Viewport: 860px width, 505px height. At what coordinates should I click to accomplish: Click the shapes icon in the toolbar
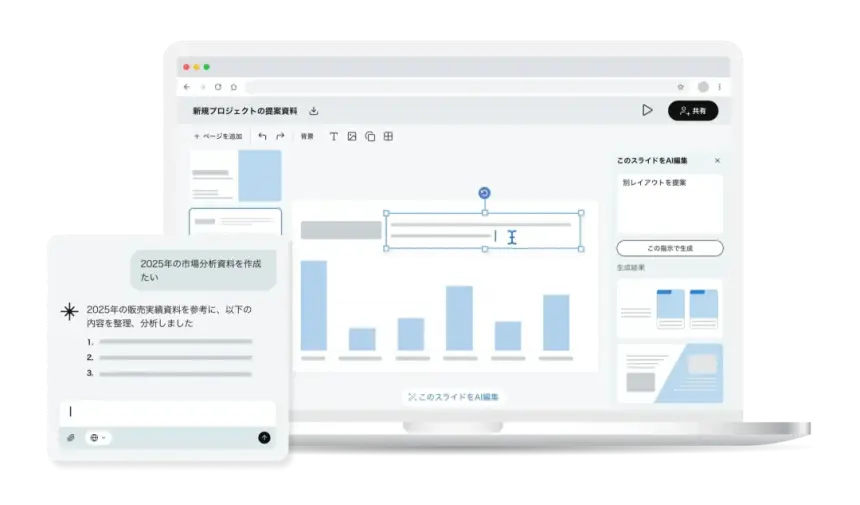pos(370,136)
